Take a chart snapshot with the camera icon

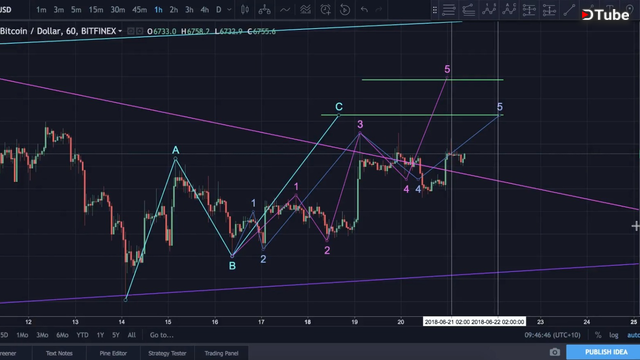coord(554,352)
